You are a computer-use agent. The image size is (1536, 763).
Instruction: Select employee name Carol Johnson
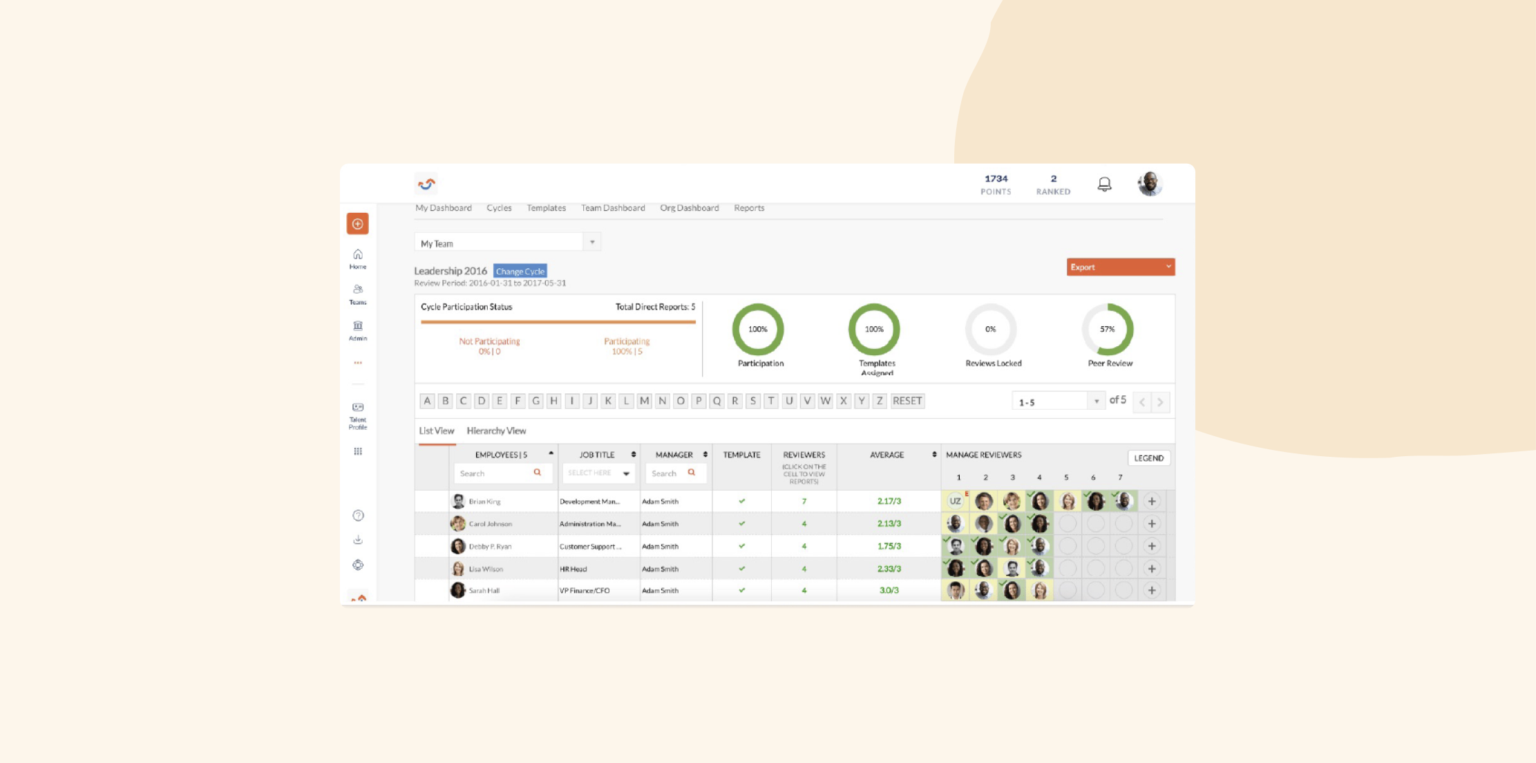490,524
